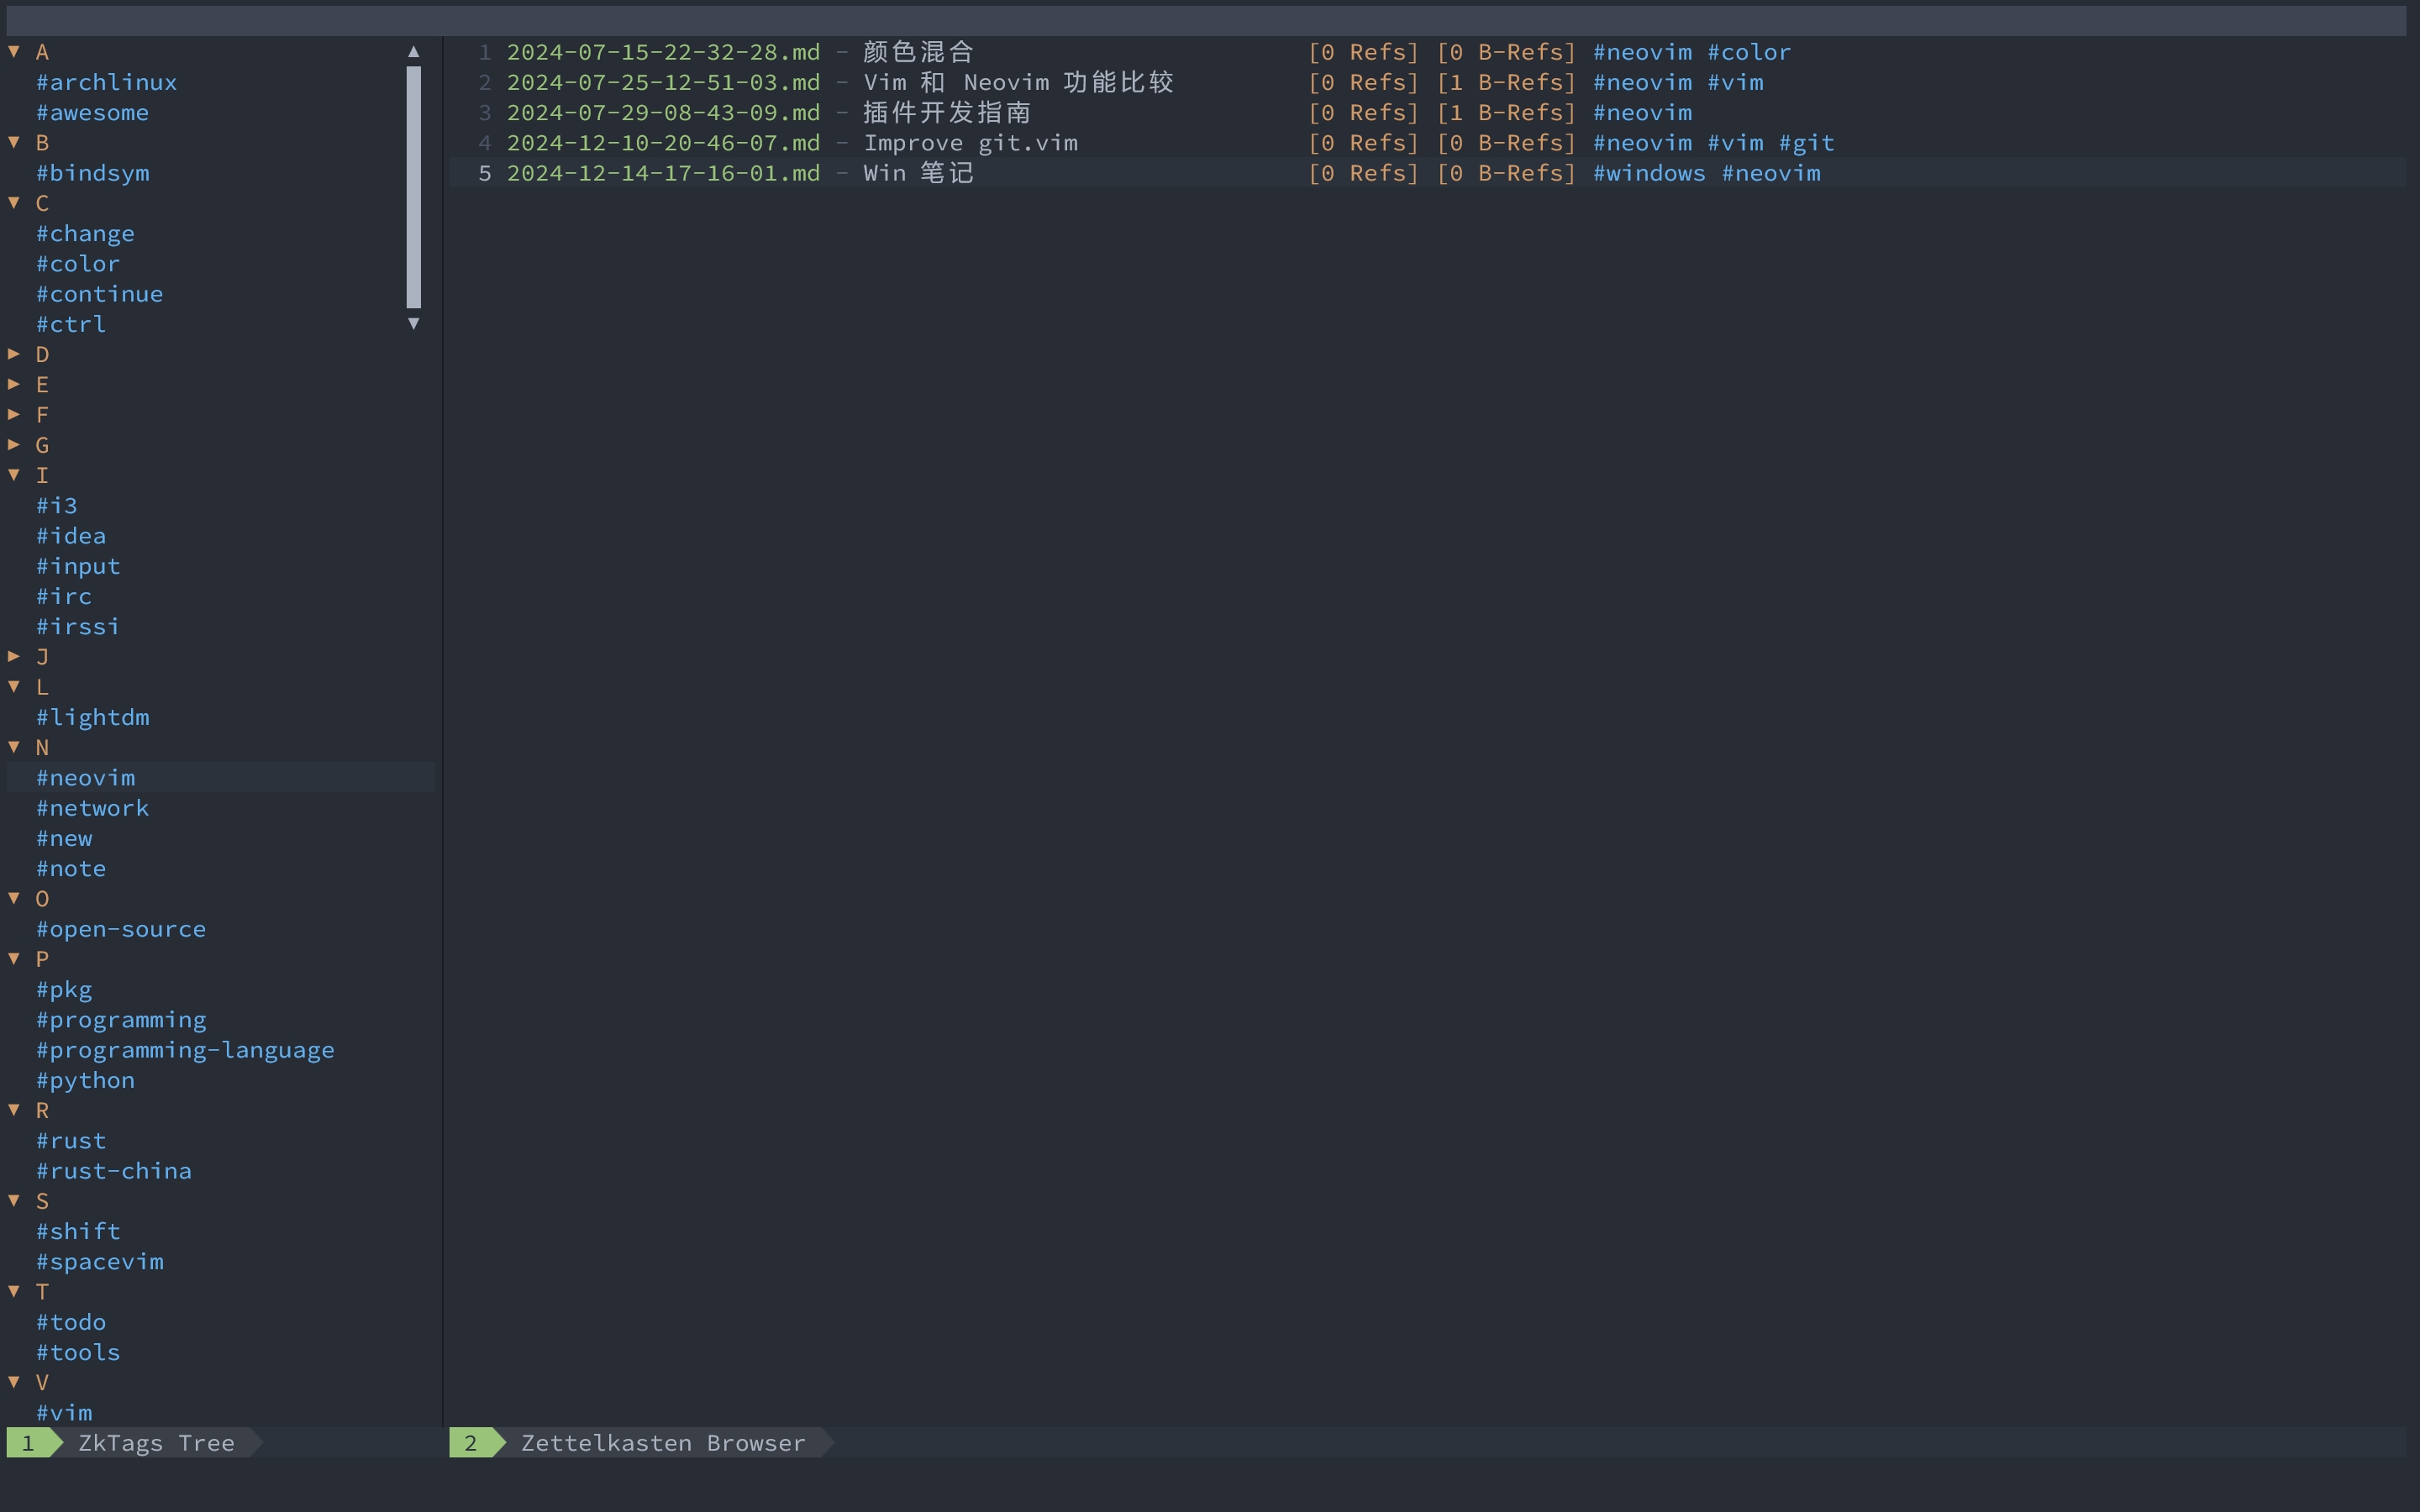Choose the #open-source tag
This screenshot has width=2420, height=1512.
pyautogui.click(x=121, y=929)
